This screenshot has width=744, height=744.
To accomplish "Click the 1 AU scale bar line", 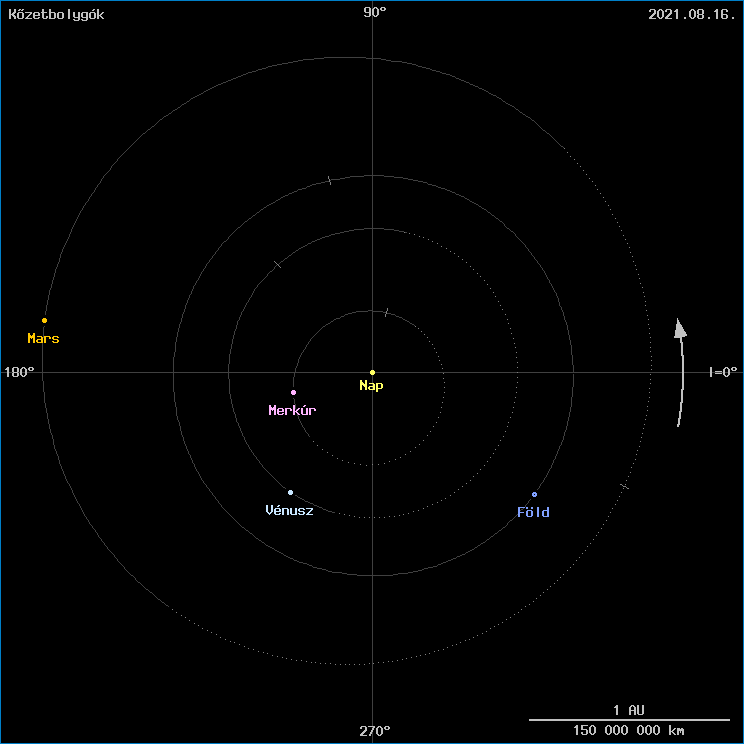I will pyautogui.click(x=629, y=720).
